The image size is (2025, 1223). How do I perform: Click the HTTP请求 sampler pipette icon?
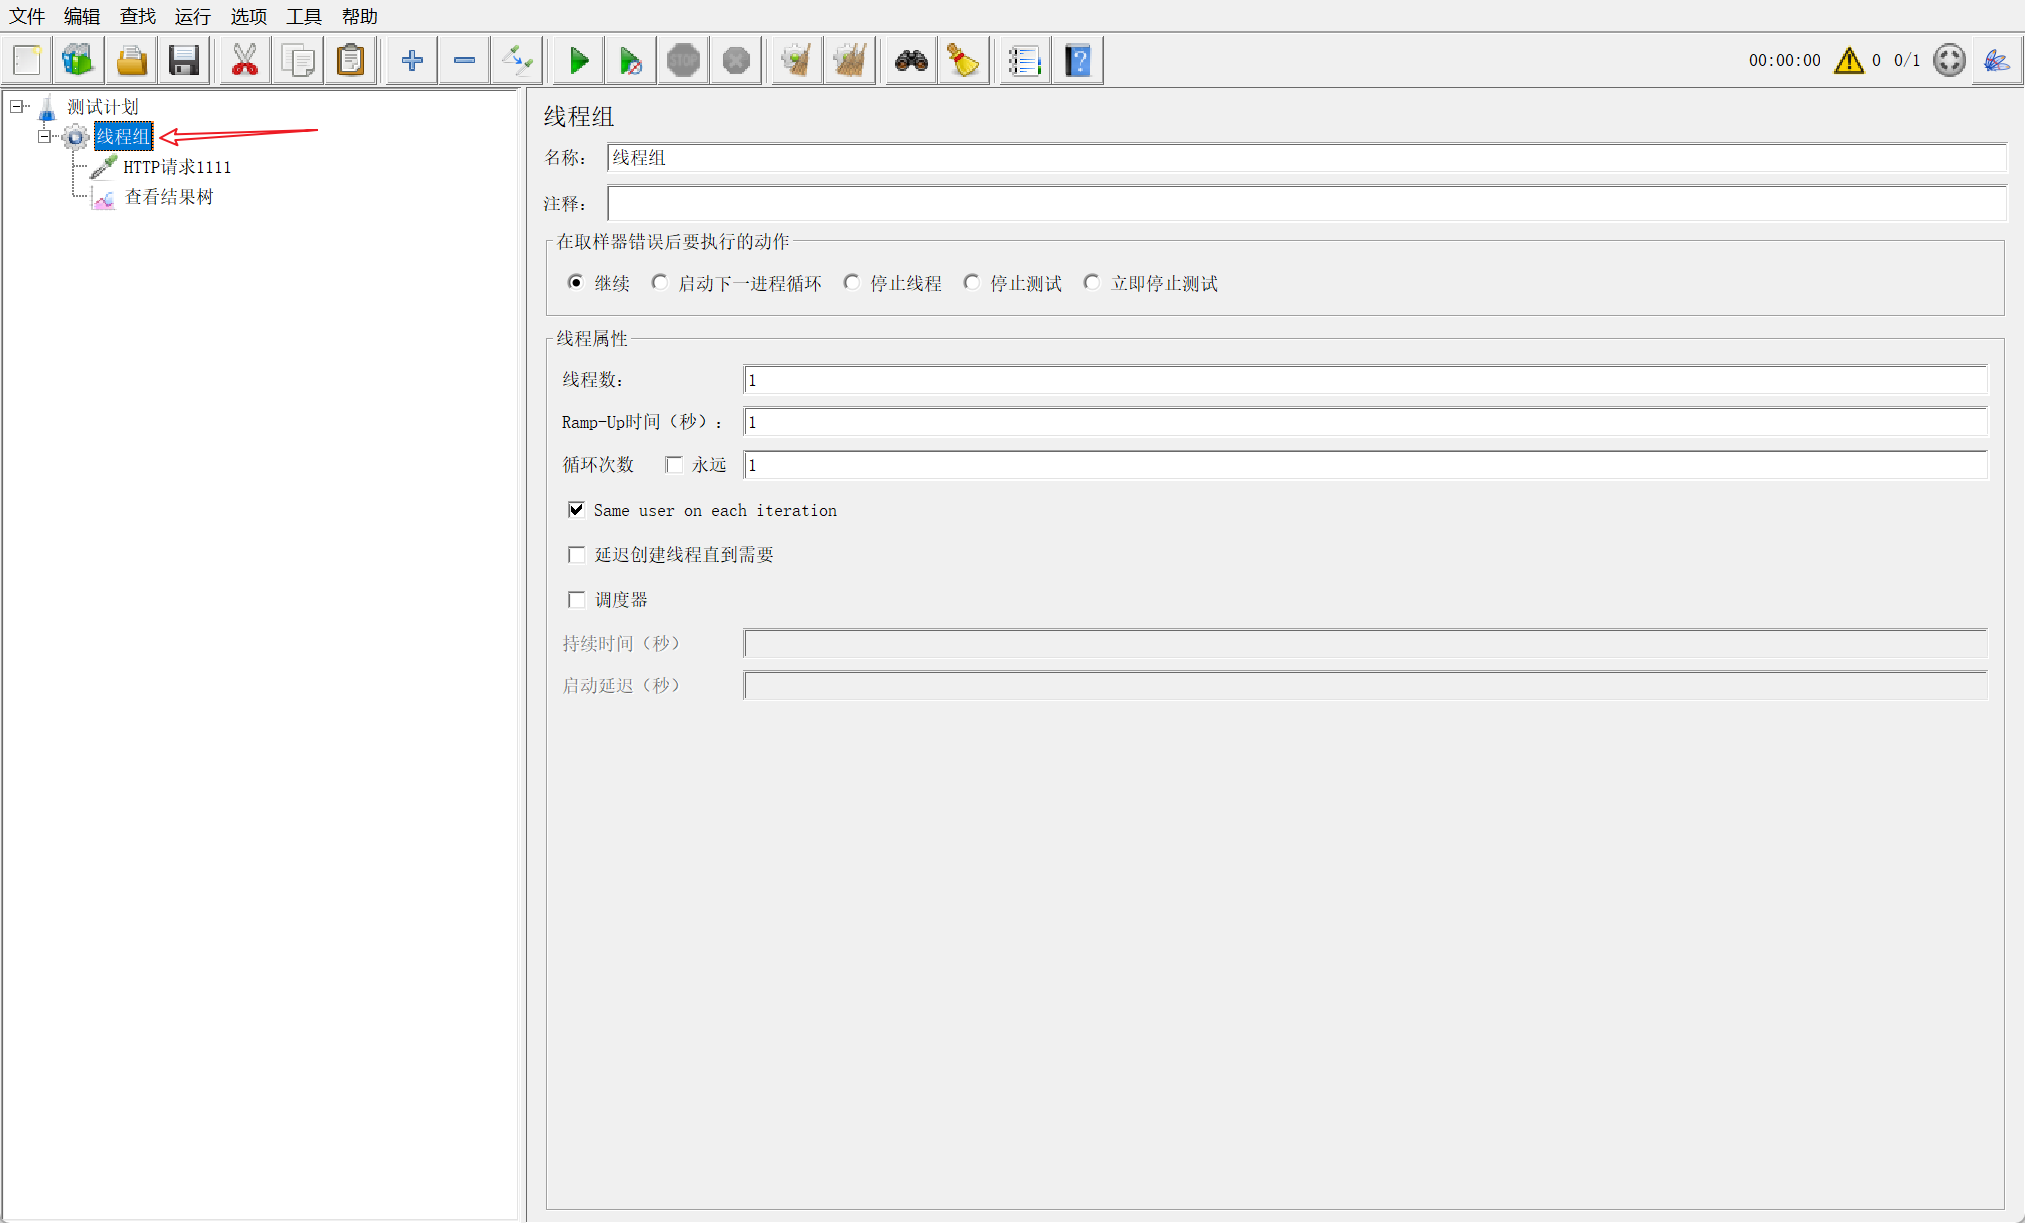point(103,167)
